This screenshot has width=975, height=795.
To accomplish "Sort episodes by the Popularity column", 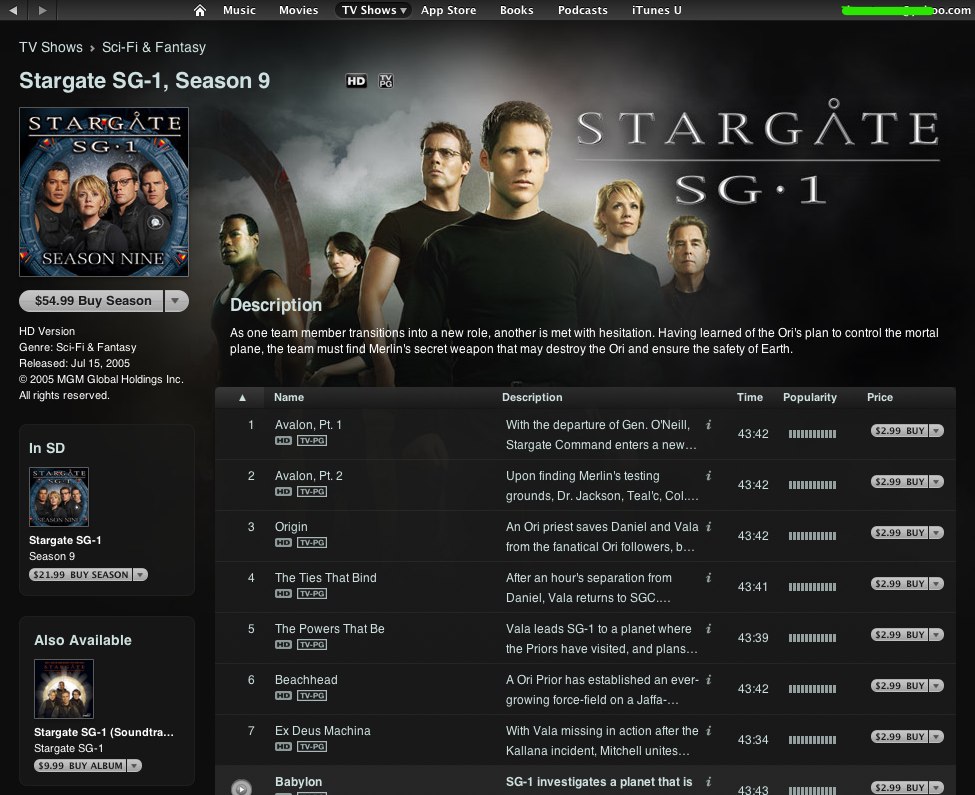I will (810, 397).
